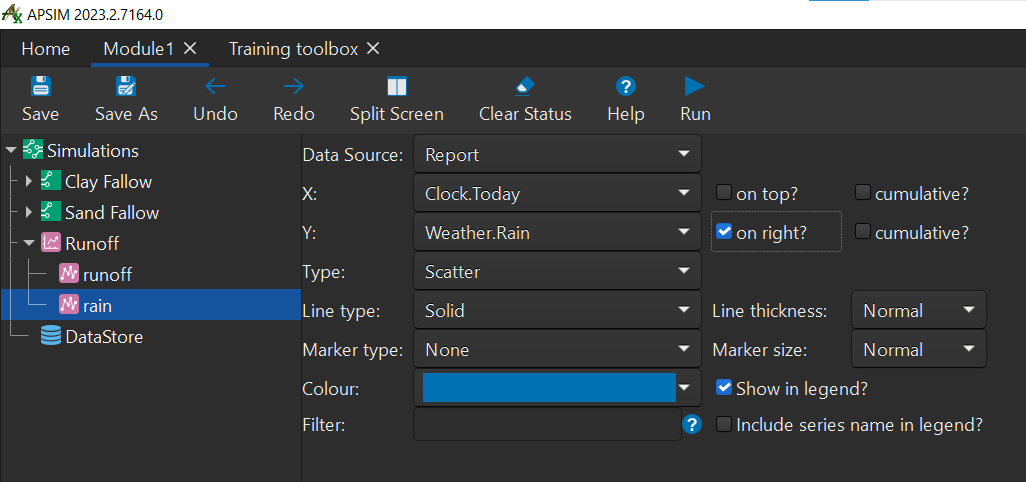Image resolution: width=1026 pixels, height=482 pixels.
Task: Click the APSIM application logo icon
Action: [12, 14]
